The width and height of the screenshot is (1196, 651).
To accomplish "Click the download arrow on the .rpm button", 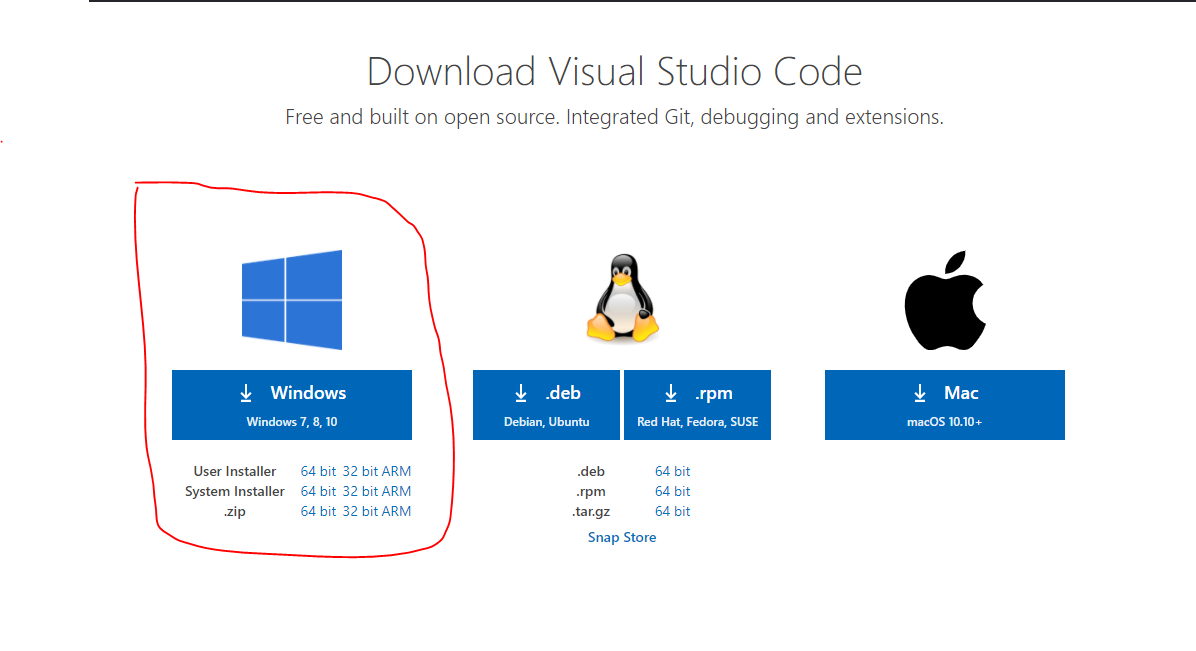I will (x=670, y=393).
